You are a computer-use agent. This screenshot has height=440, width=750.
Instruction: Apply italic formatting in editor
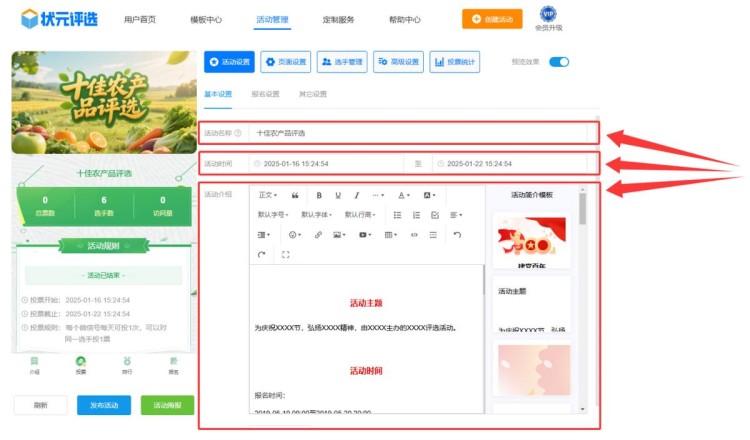tap(356, 195)
